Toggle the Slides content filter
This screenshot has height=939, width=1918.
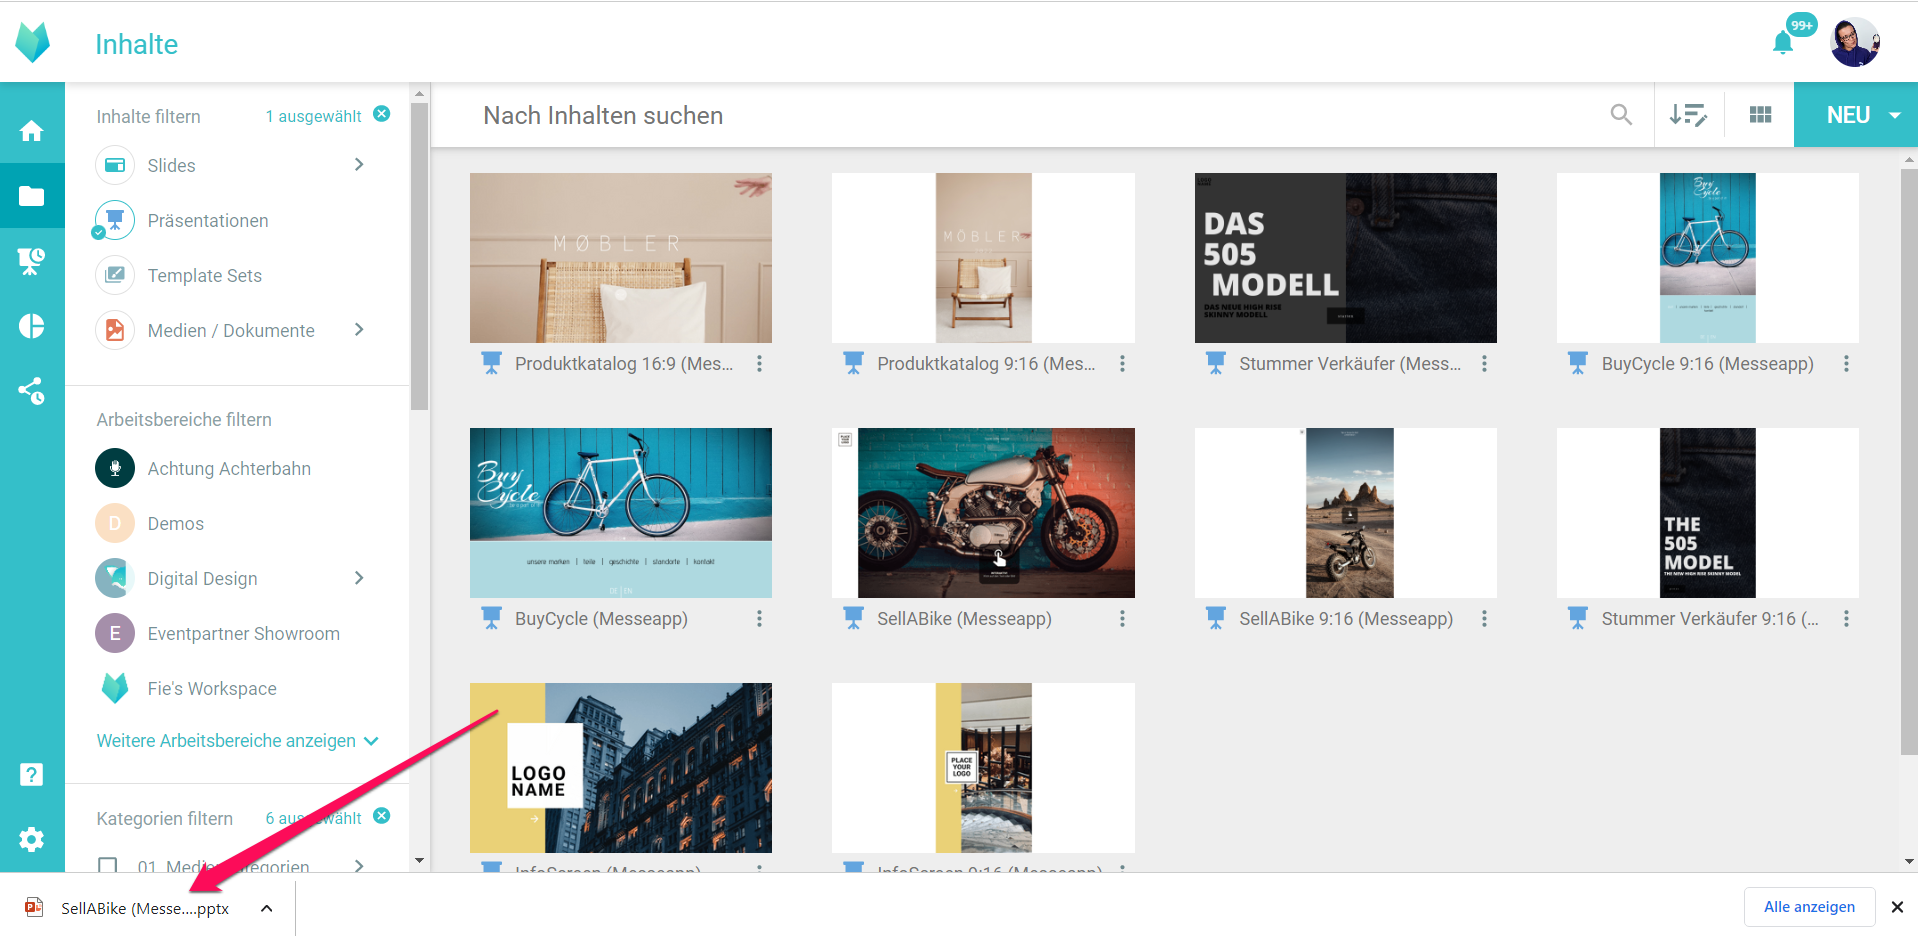coord(146,166)
